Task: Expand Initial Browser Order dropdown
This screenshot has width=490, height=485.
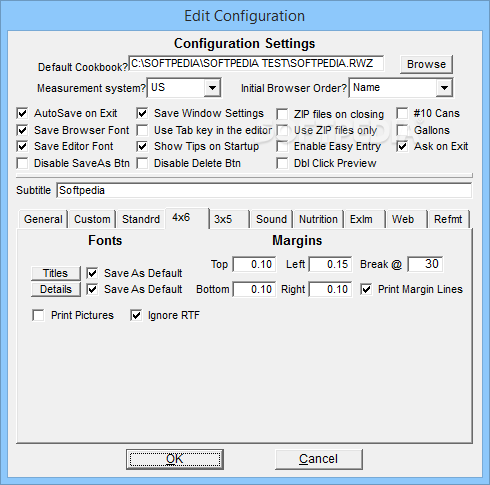Action: click(x=444, y=88)
